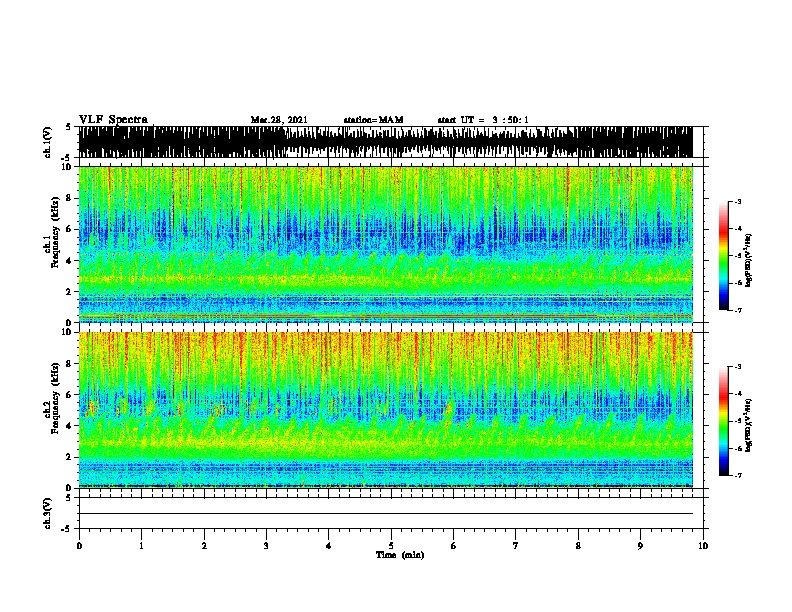Click the "VLF Spectra" plot title
Viewport: 792px width, 612px height.
click(x=113, y=120)
